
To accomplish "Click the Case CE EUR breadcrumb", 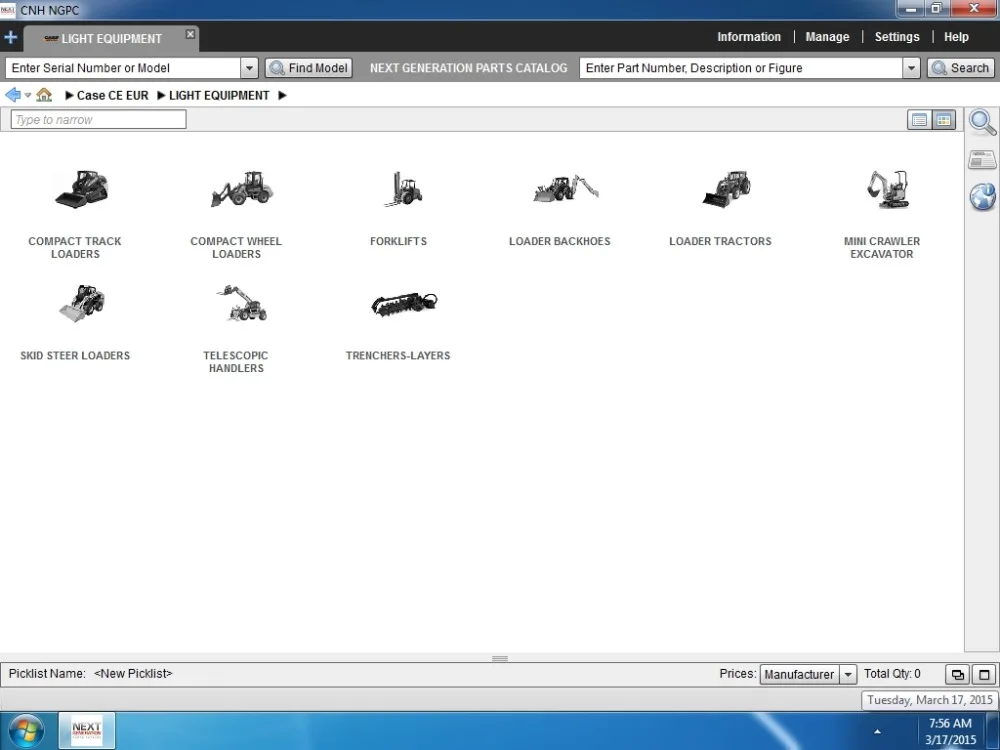I will click(x=112, y=96).
